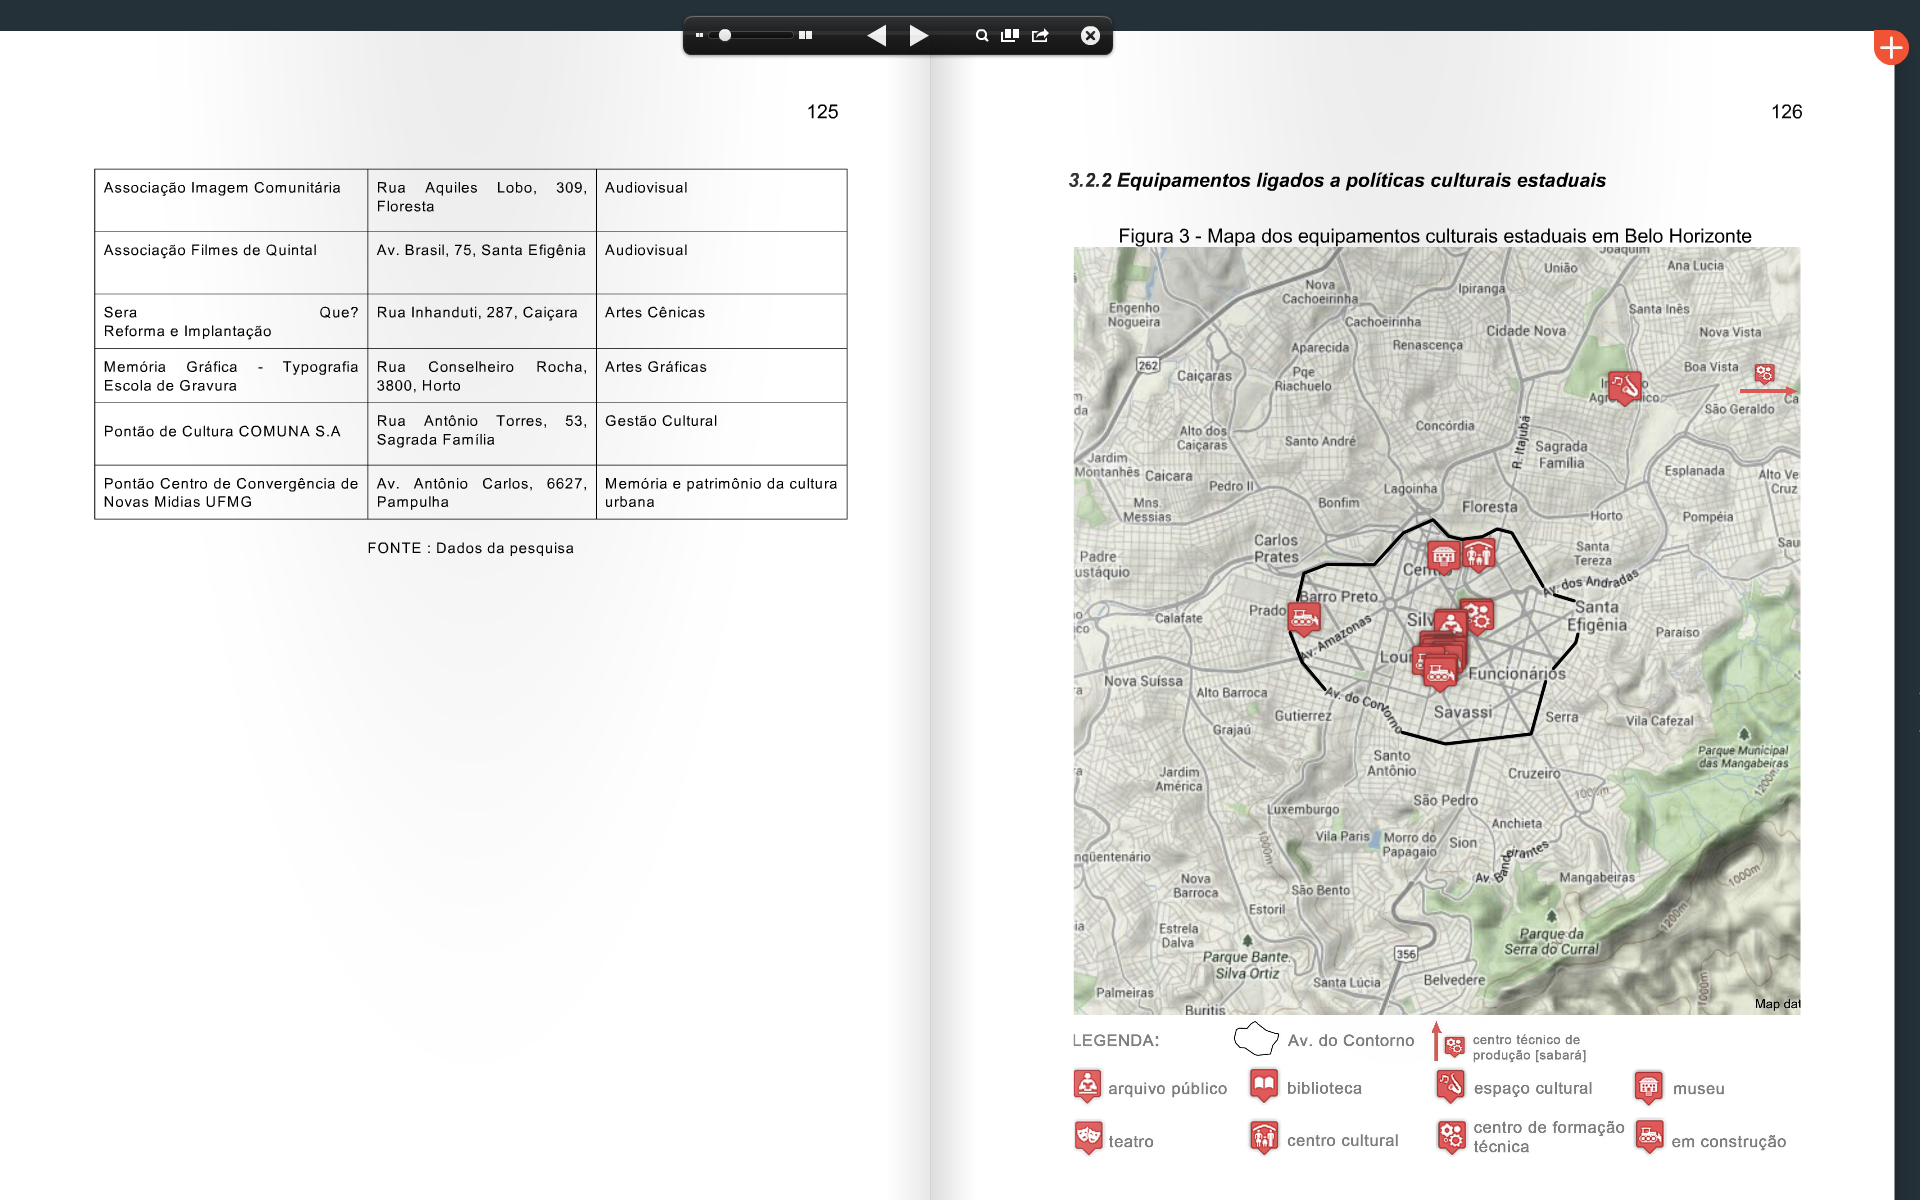Click the Av. do Contorno outline legend symbol
This screenshot has width=1920, height=1200.
coord(1256,1039)
